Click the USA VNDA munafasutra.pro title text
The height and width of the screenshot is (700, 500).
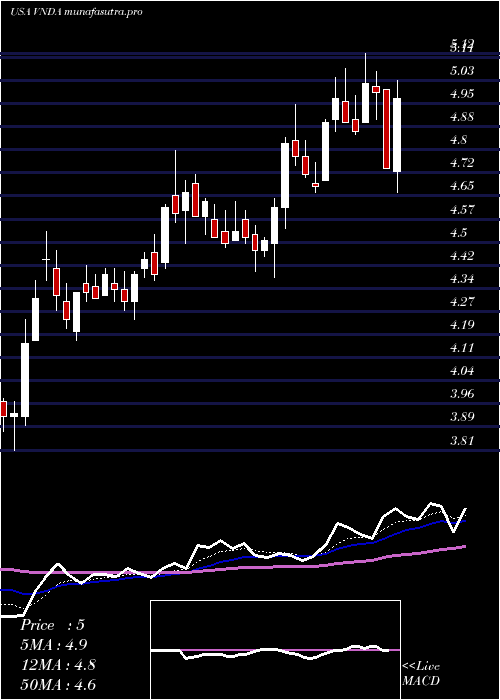[76, 12]
